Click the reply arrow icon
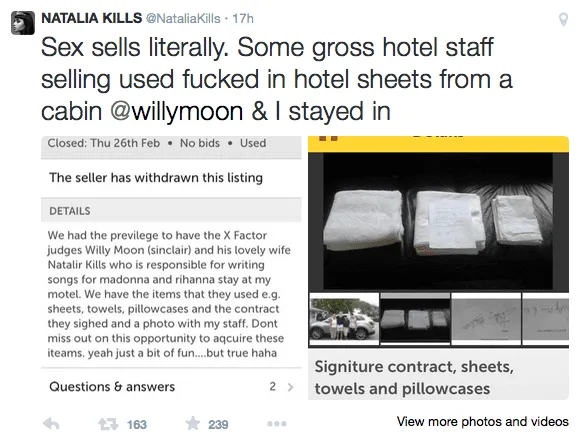 51,424
